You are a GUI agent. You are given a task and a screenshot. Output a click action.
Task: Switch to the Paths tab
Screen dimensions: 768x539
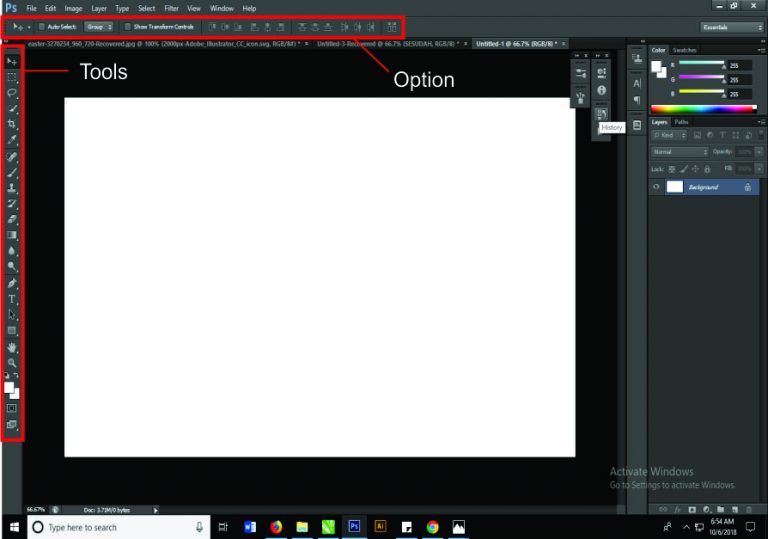click(x=681, y=122)
